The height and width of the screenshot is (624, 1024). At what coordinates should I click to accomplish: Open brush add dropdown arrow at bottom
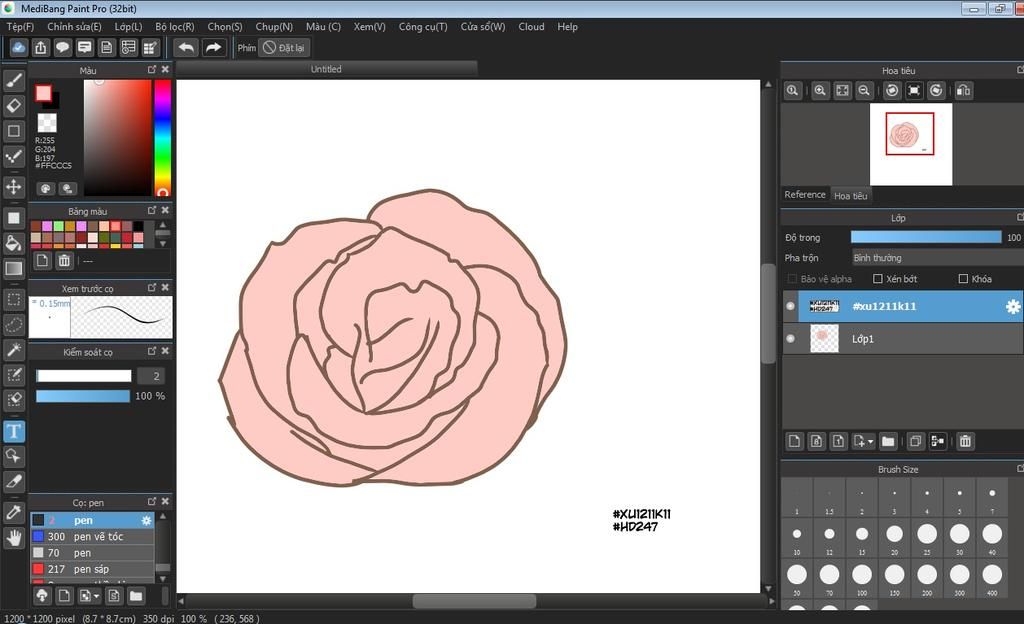(97, 596)
